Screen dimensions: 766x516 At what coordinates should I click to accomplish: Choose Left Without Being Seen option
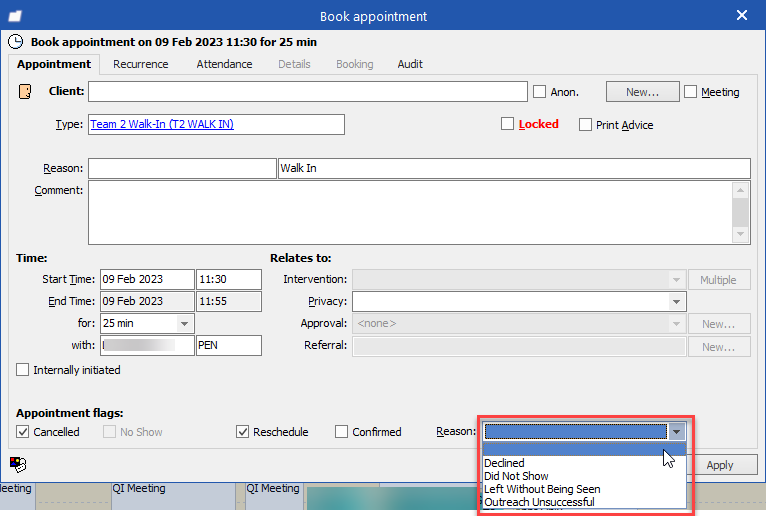542,489
